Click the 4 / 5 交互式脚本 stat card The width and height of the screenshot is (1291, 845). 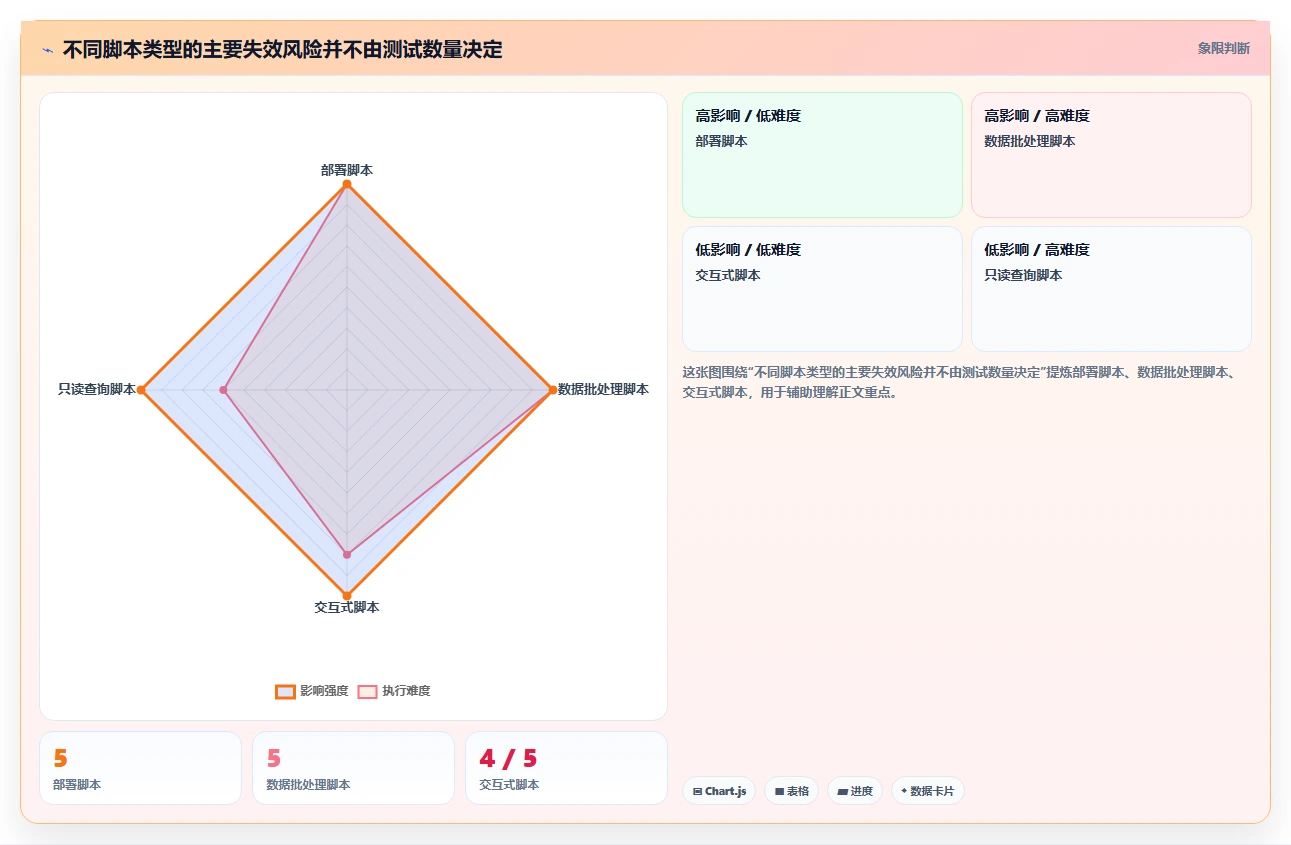(566, 768)
